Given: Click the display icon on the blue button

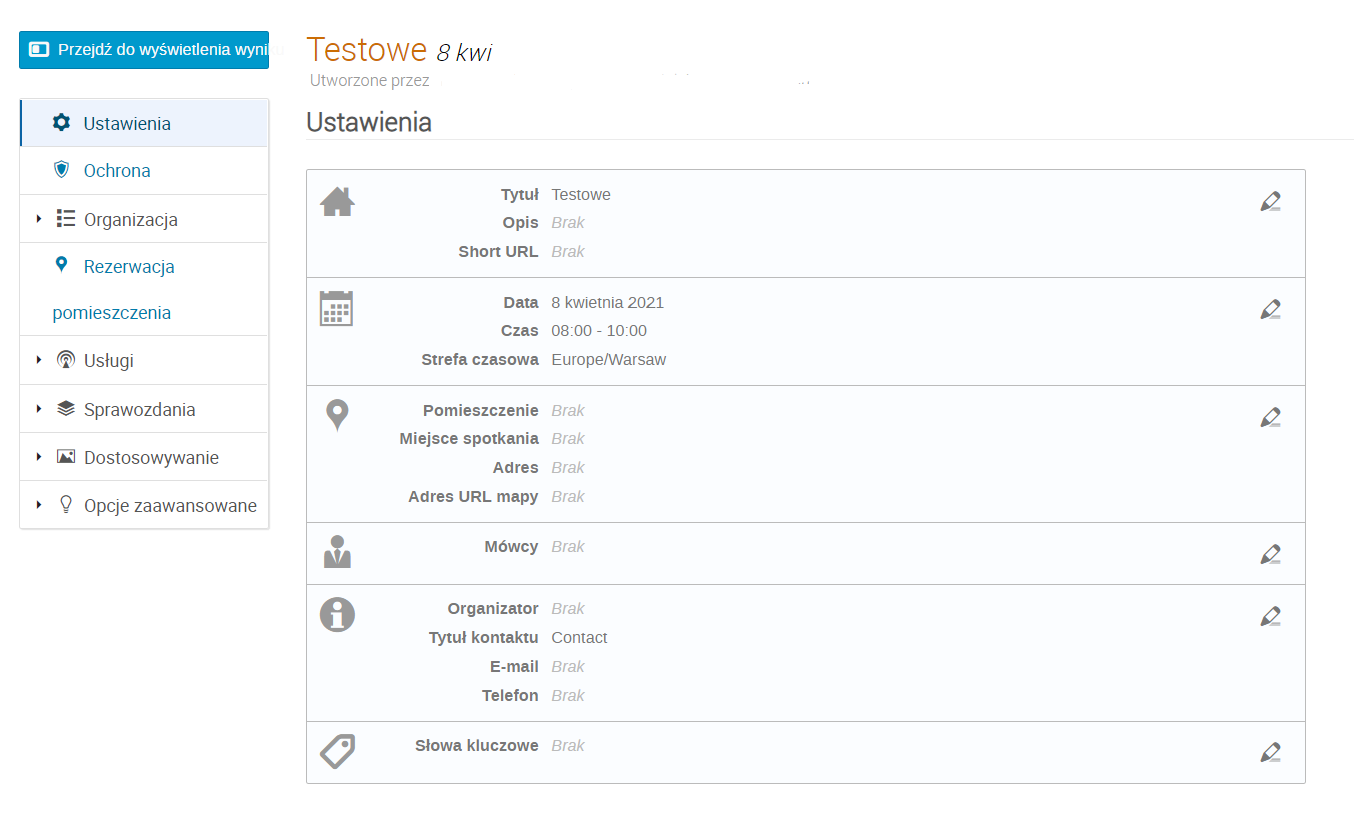Looking at the screenshot, I should (40, 49).
